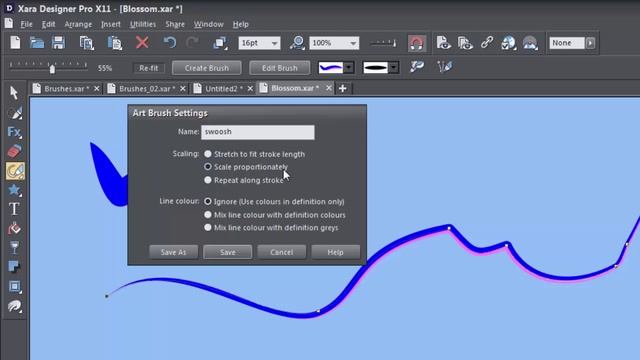Choose Stretch to fit stroke length

click(x=208, y=154)
